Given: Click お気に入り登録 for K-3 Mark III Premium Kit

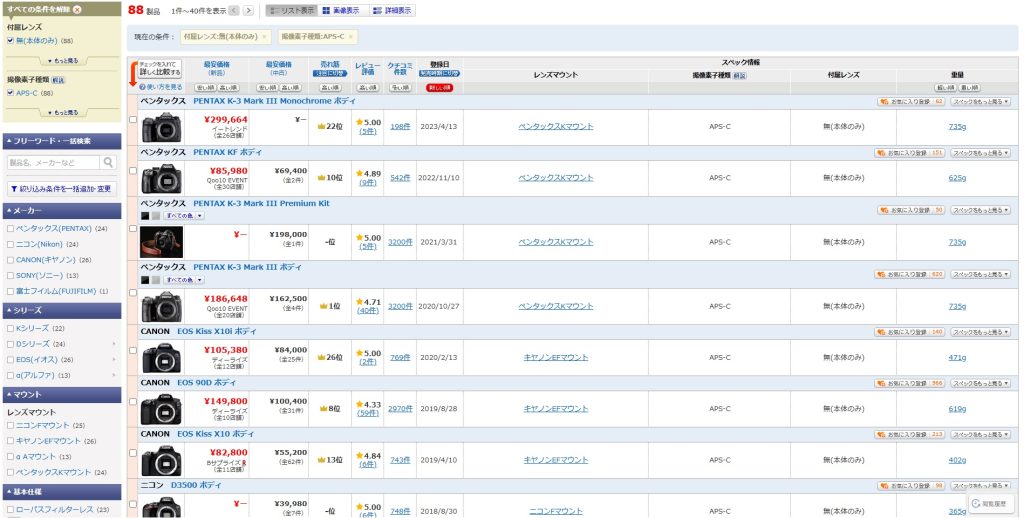Looking at the screenshot, I should (911, 210).
